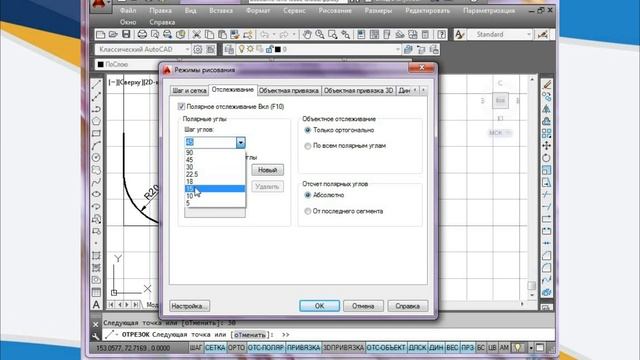Open the Layer Properties manager icon

[x=229, y=49]
